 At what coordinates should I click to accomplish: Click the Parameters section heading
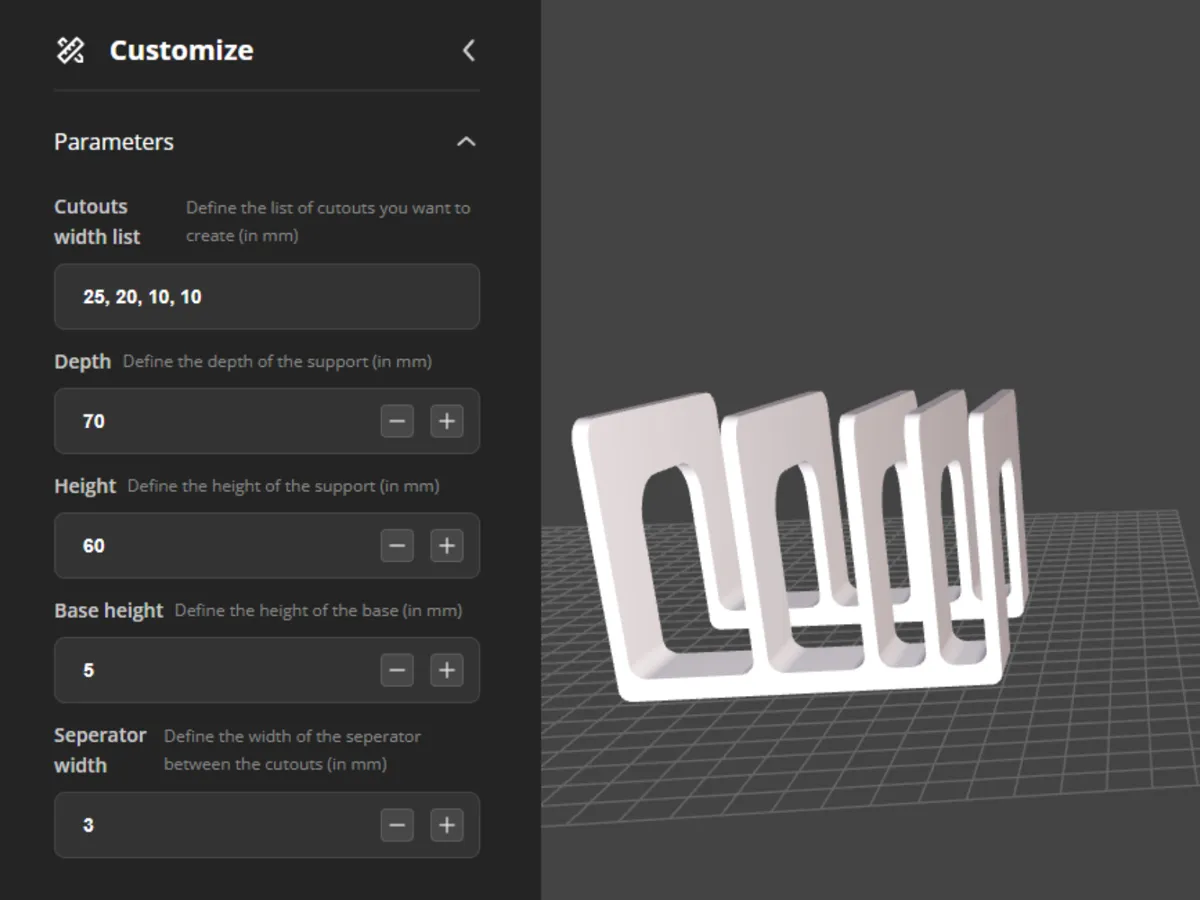coord(114,142)
